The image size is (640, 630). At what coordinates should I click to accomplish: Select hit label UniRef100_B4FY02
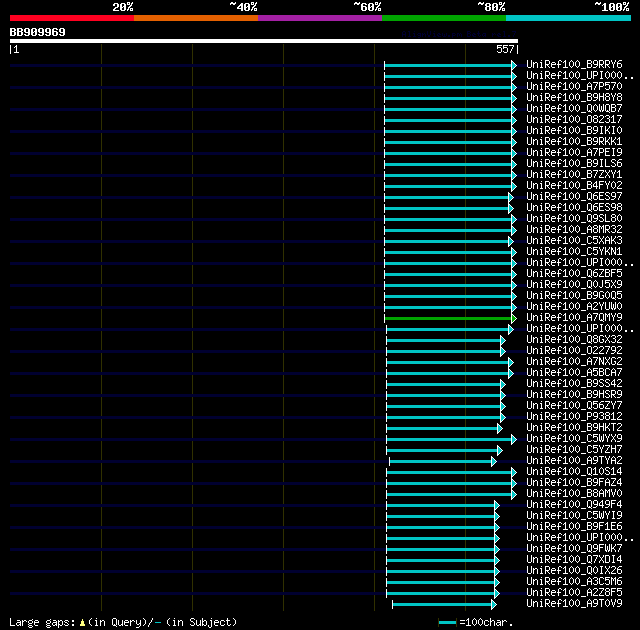(x=574, y=186)
